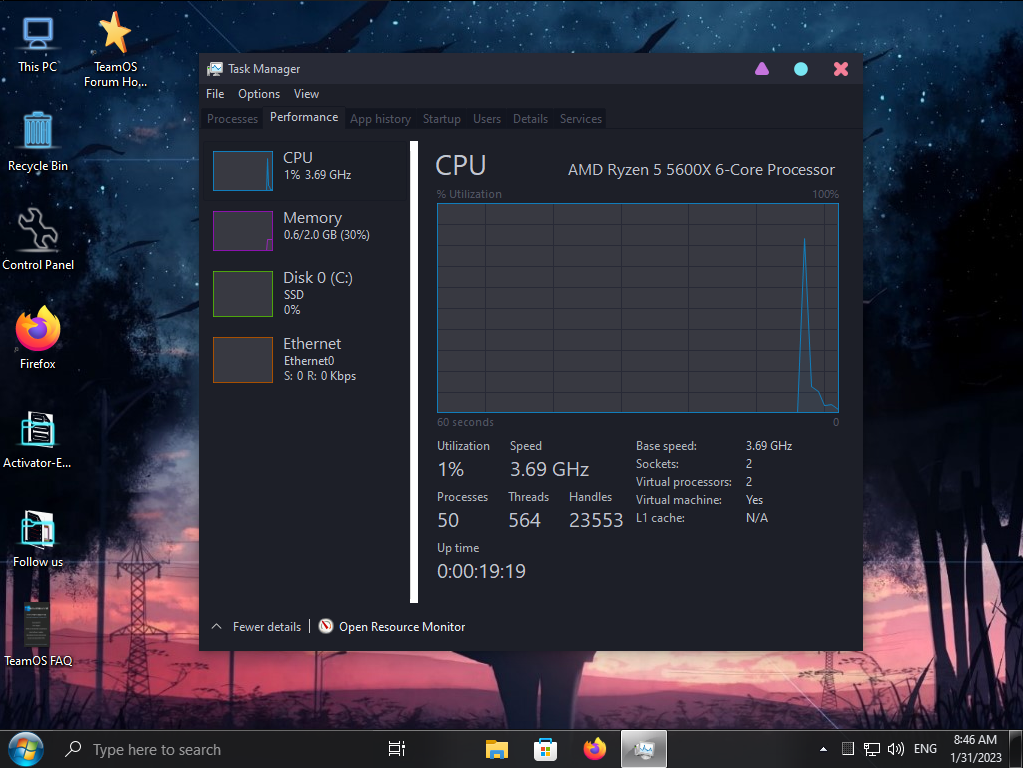This screenshot has width=1023, height=768.
Task: Click the purple triangle minimize button
Action: [x=761, y=69]
